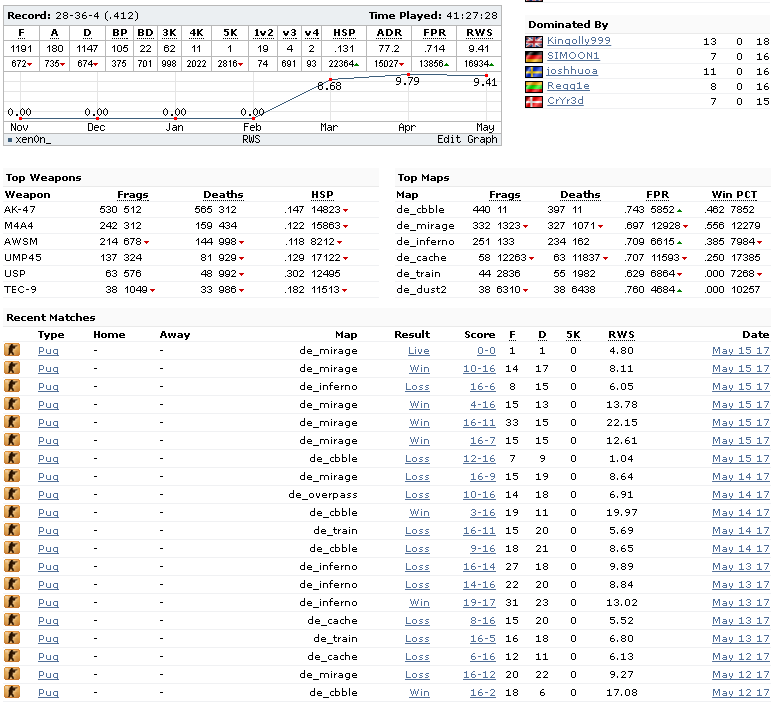Screen dimensions: 777x714
Task: Click the game icon in the Live 0-0 match row
Action: pyautogui.click(x=12, y=350)
